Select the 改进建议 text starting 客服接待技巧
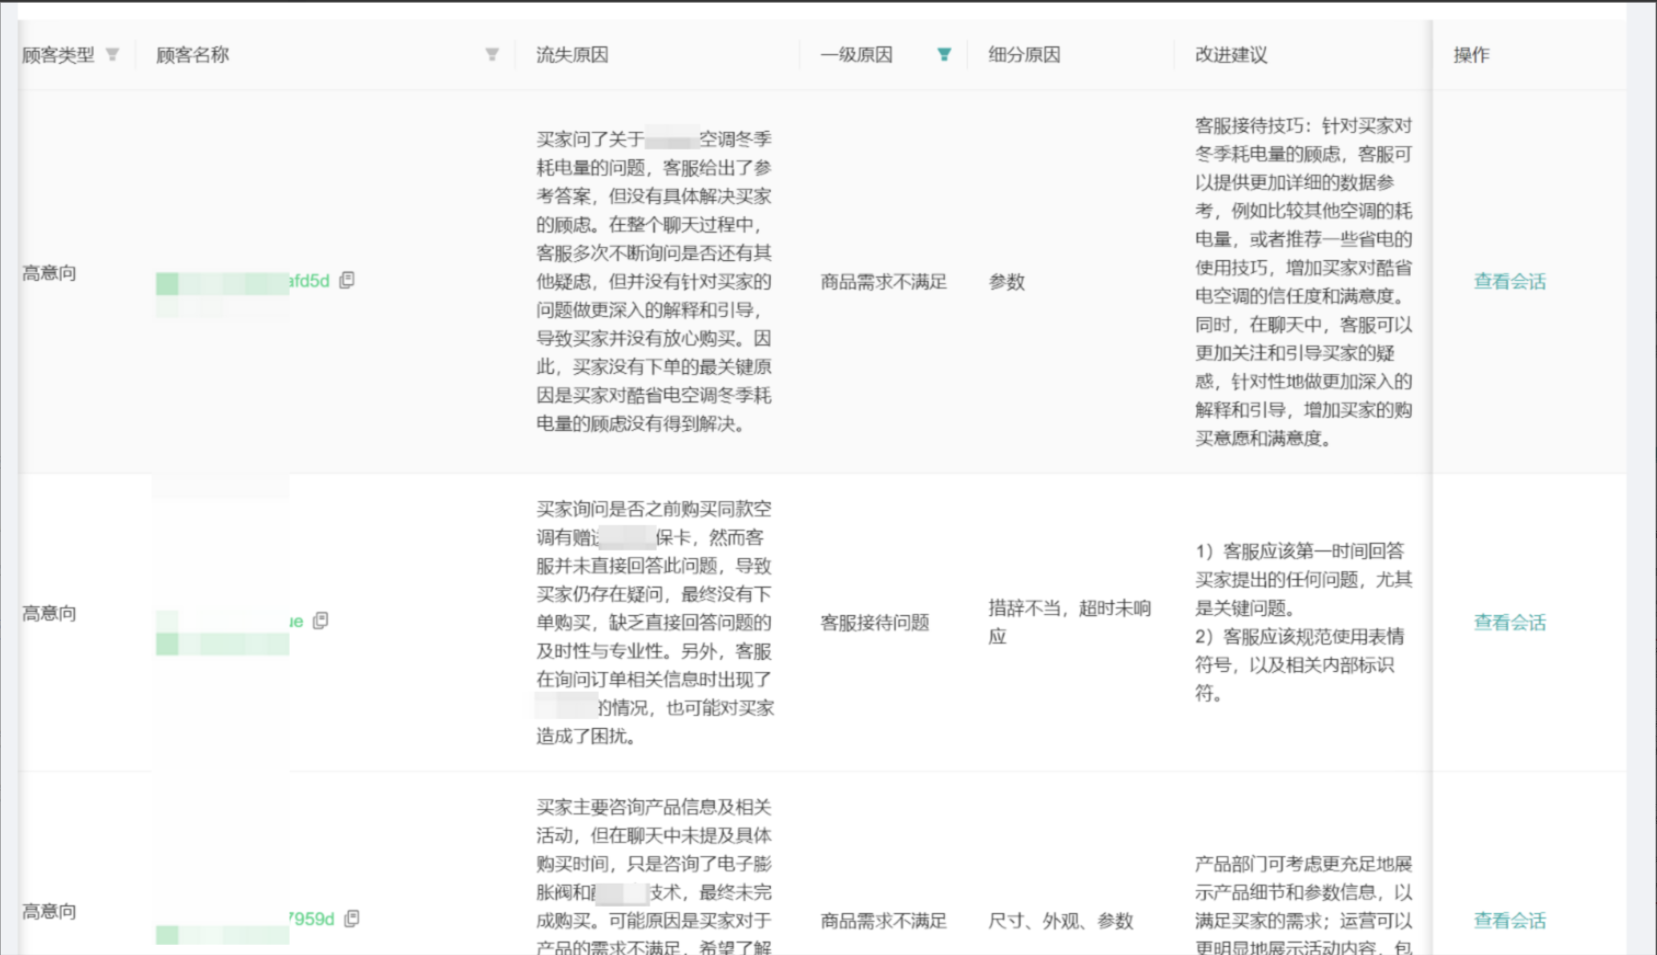1657x955 pixels. (1304, 282)
